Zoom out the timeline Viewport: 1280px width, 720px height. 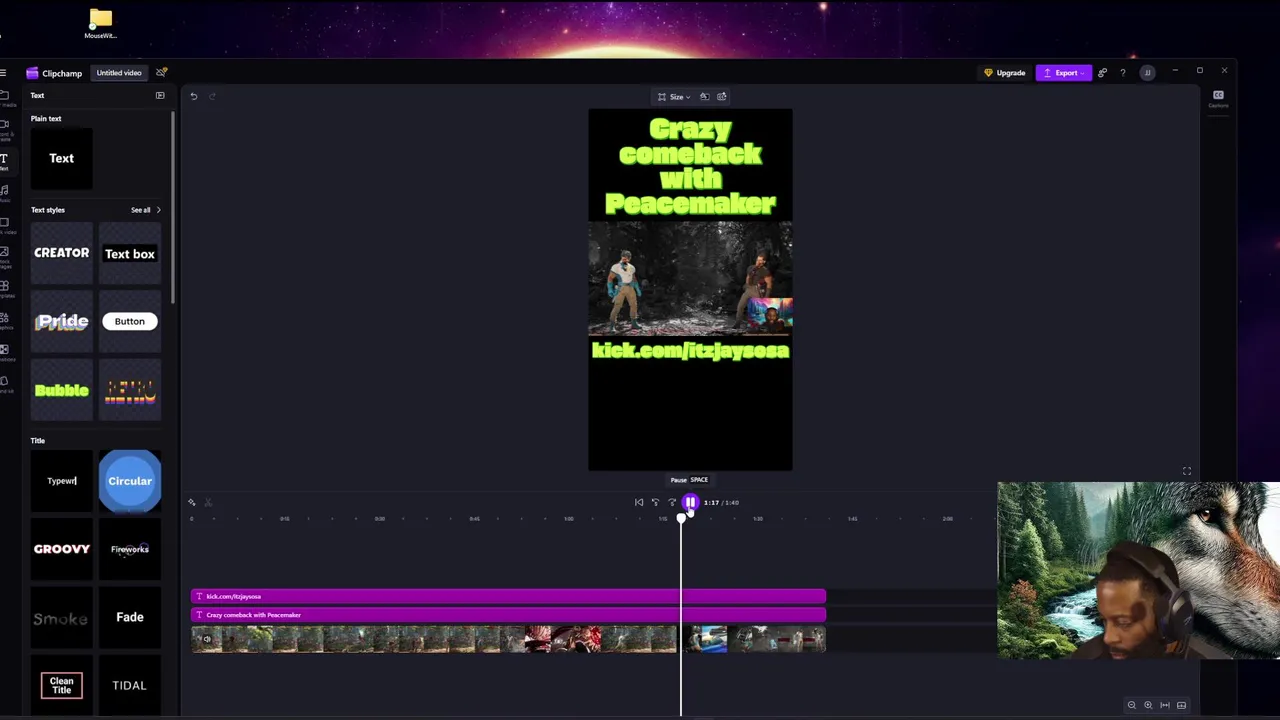pos(1132,705)
